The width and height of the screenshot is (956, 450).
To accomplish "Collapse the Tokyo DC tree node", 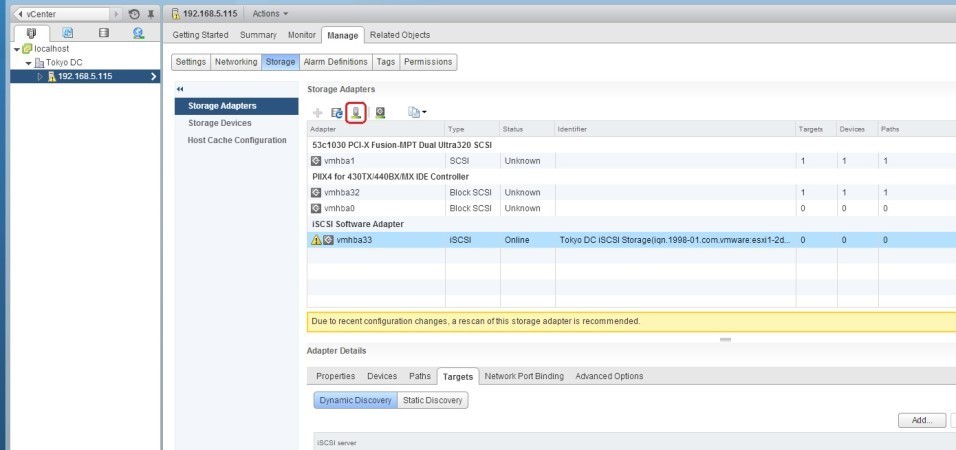I will click(28, 63).
